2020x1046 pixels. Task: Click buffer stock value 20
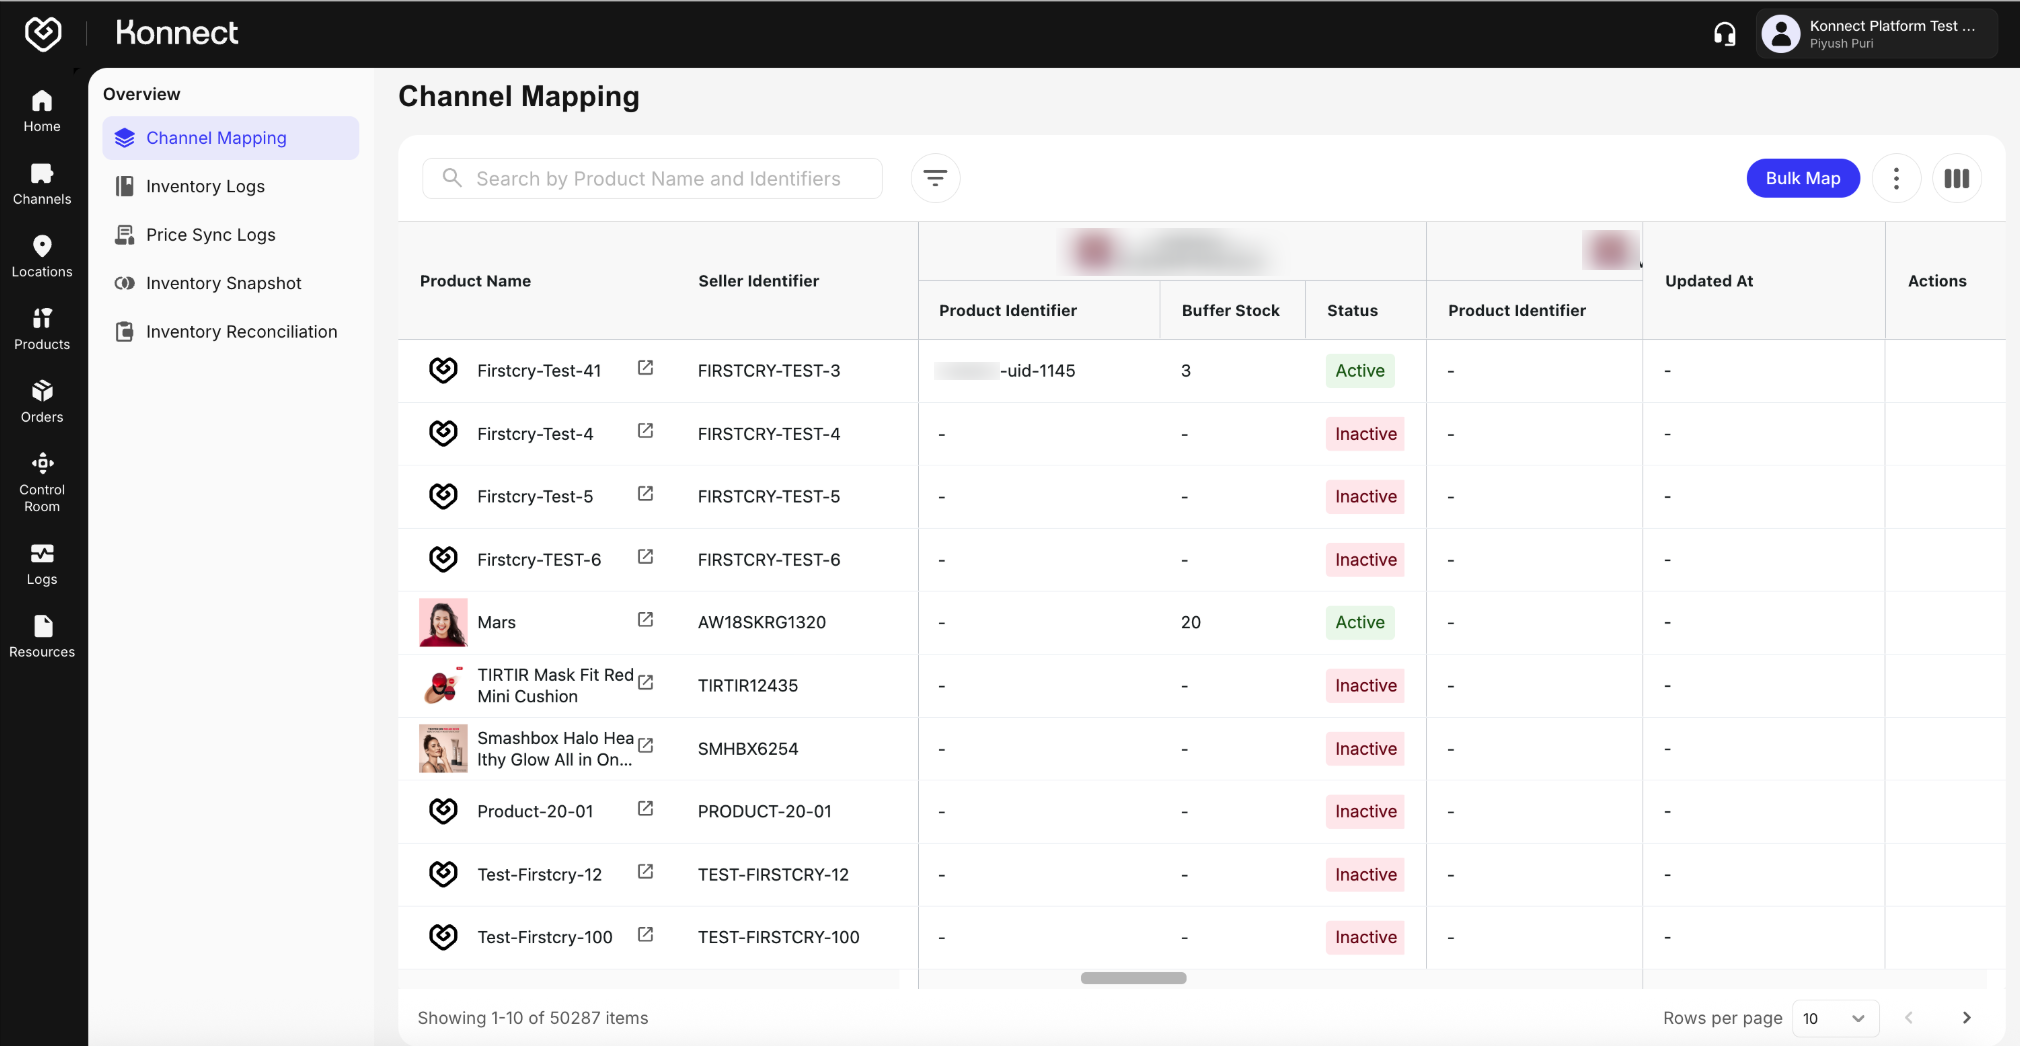point(1191,623)
